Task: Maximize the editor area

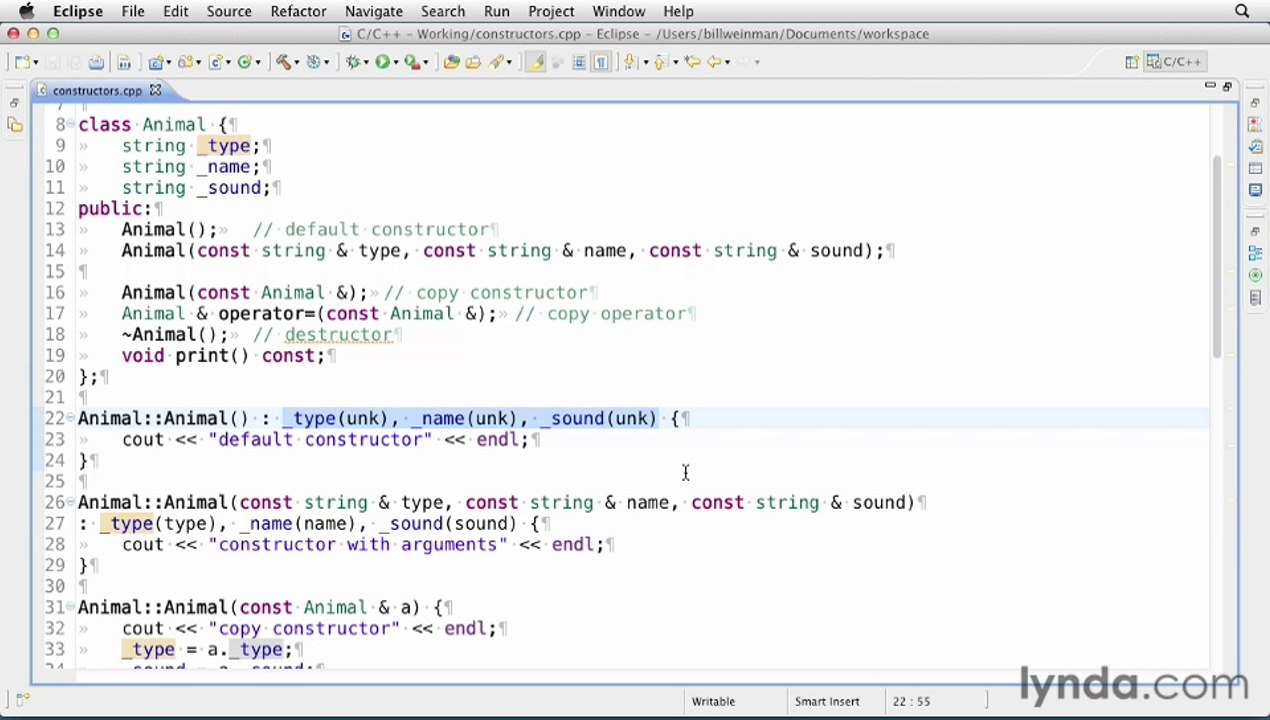Action: [x=1227, y=86]
